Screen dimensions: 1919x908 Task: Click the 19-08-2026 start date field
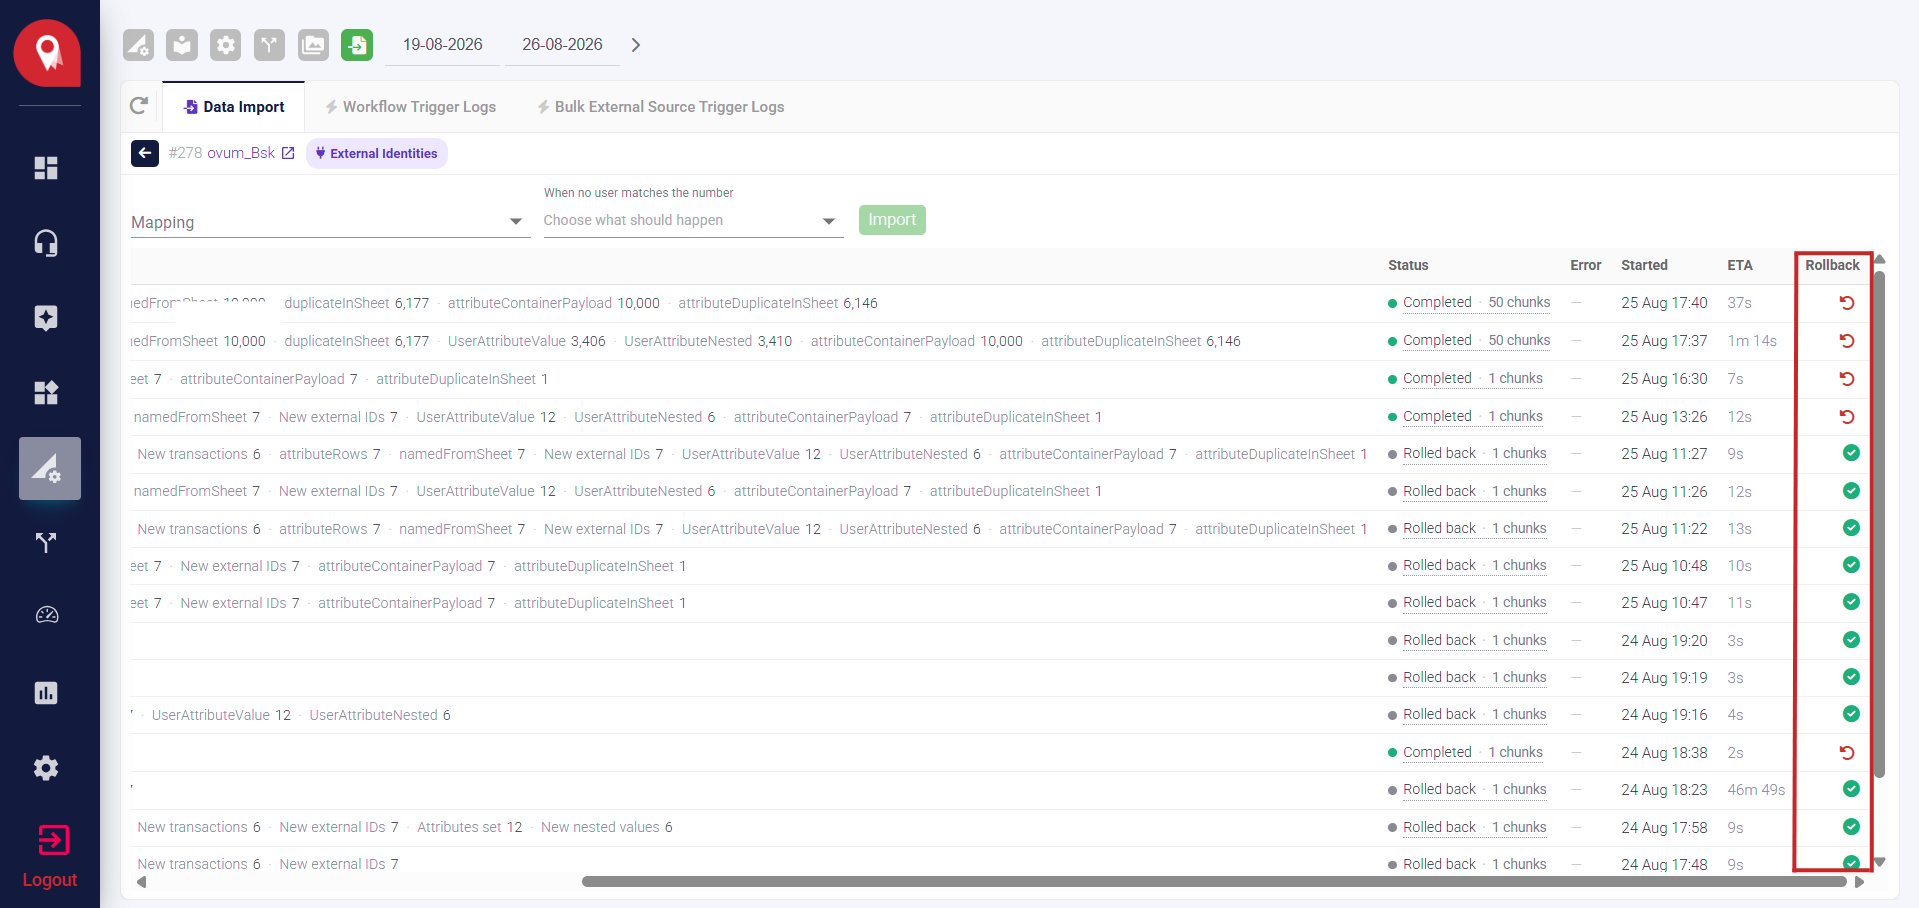coord(442,45)
